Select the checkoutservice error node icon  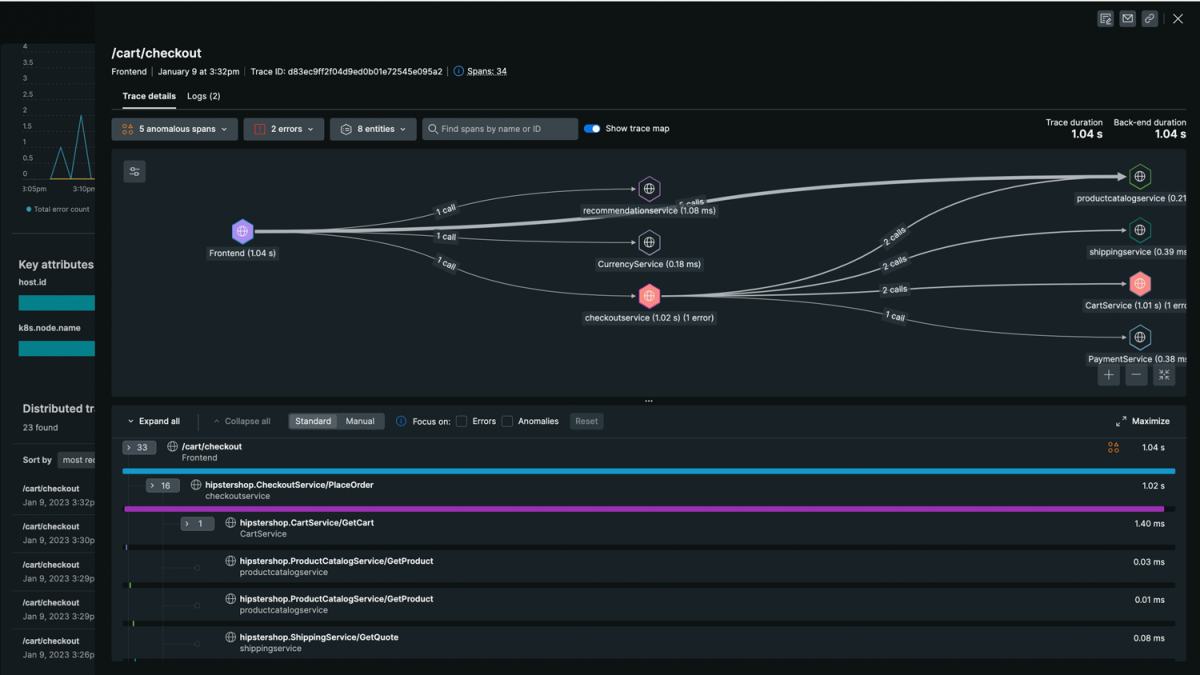tap(649, 296)
